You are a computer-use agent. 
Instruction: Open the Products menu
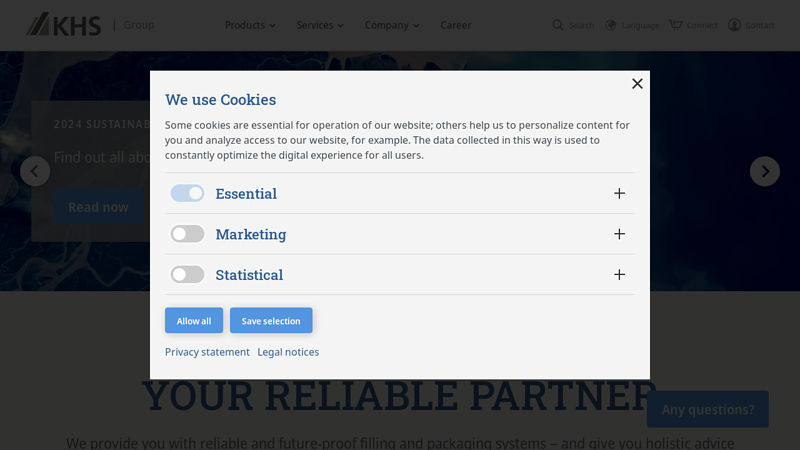click(x=250, y=25)
